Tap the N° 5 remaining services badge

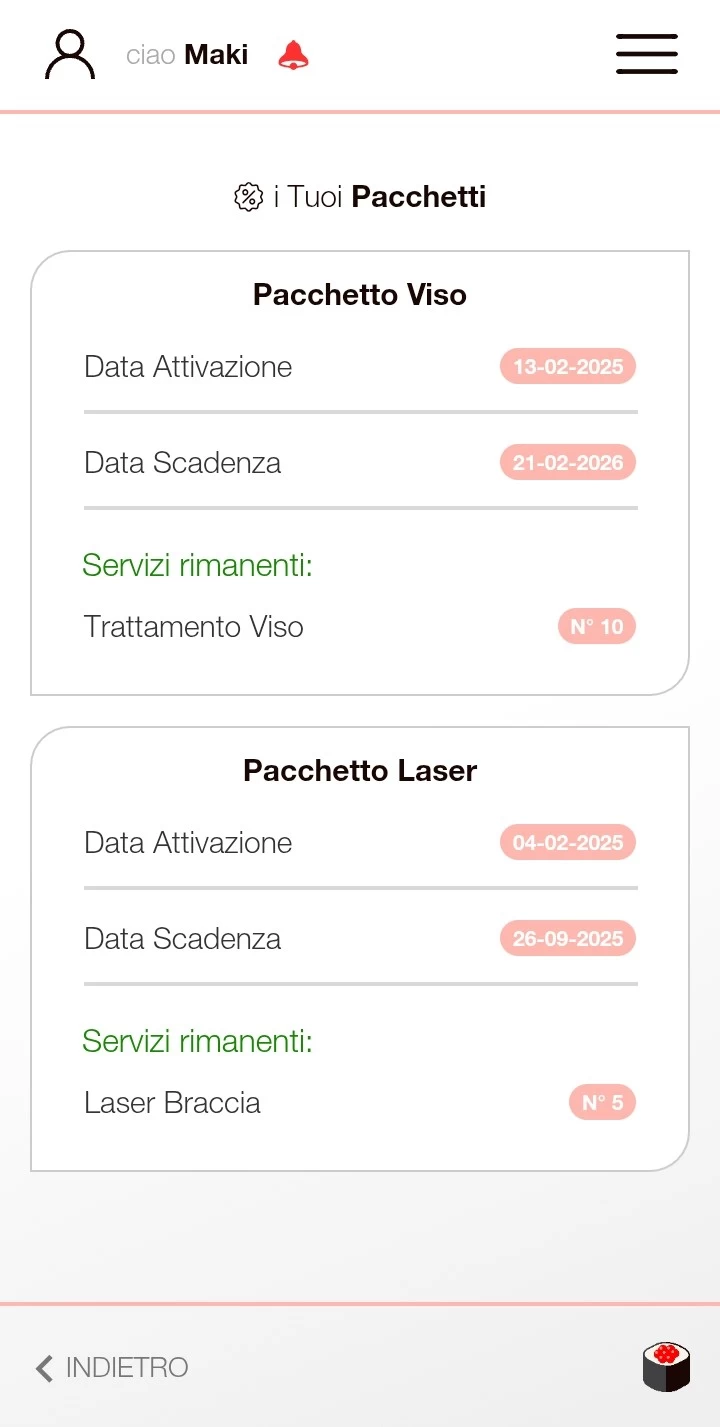[602, 1103]
